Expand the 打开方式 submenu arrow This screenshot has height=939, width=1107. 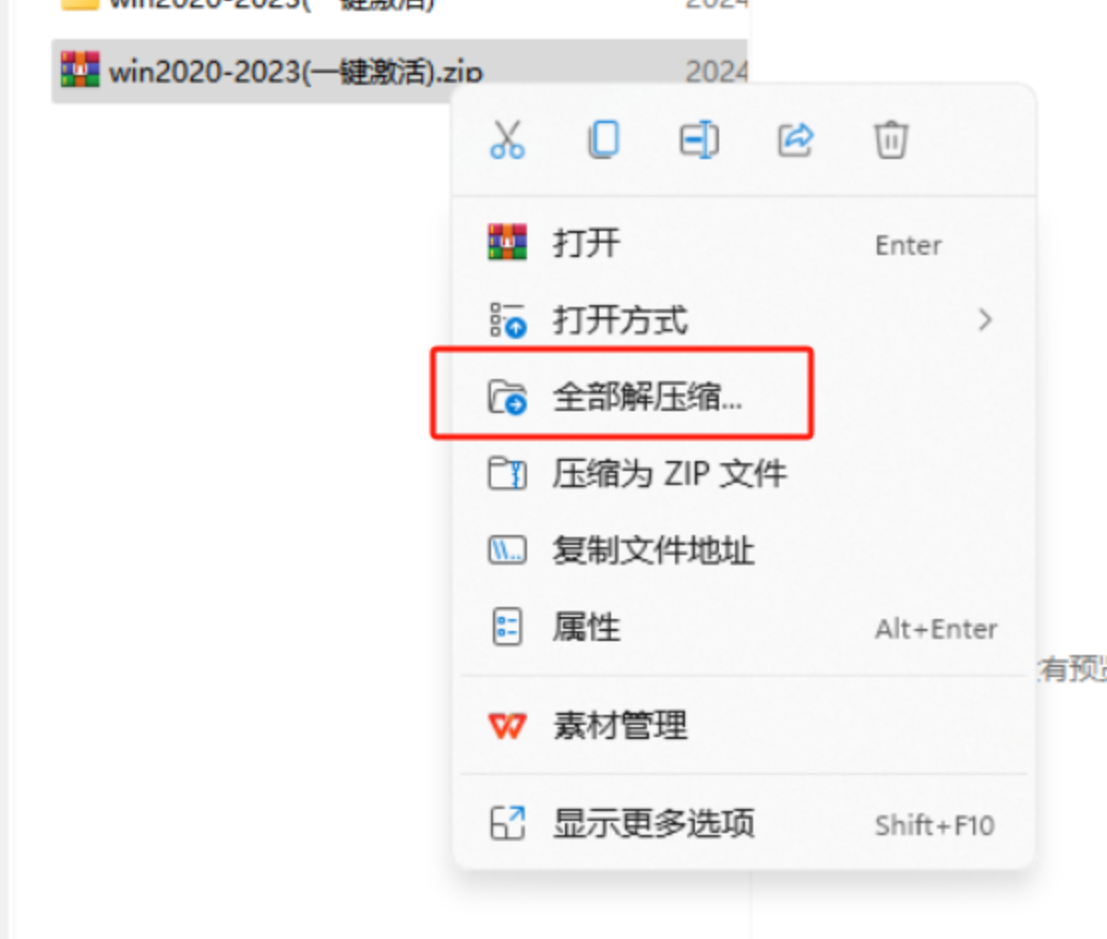coord(986,320)
